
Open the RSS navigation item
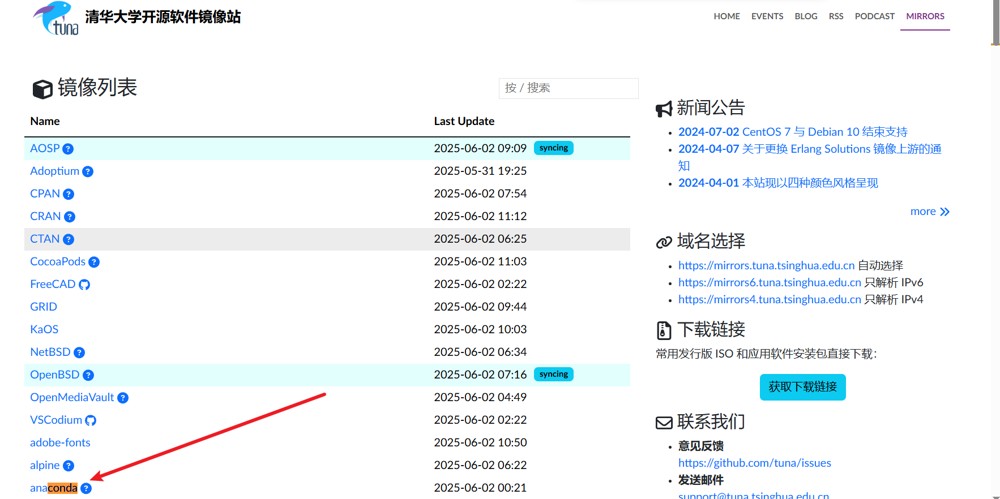click(836, 17)
